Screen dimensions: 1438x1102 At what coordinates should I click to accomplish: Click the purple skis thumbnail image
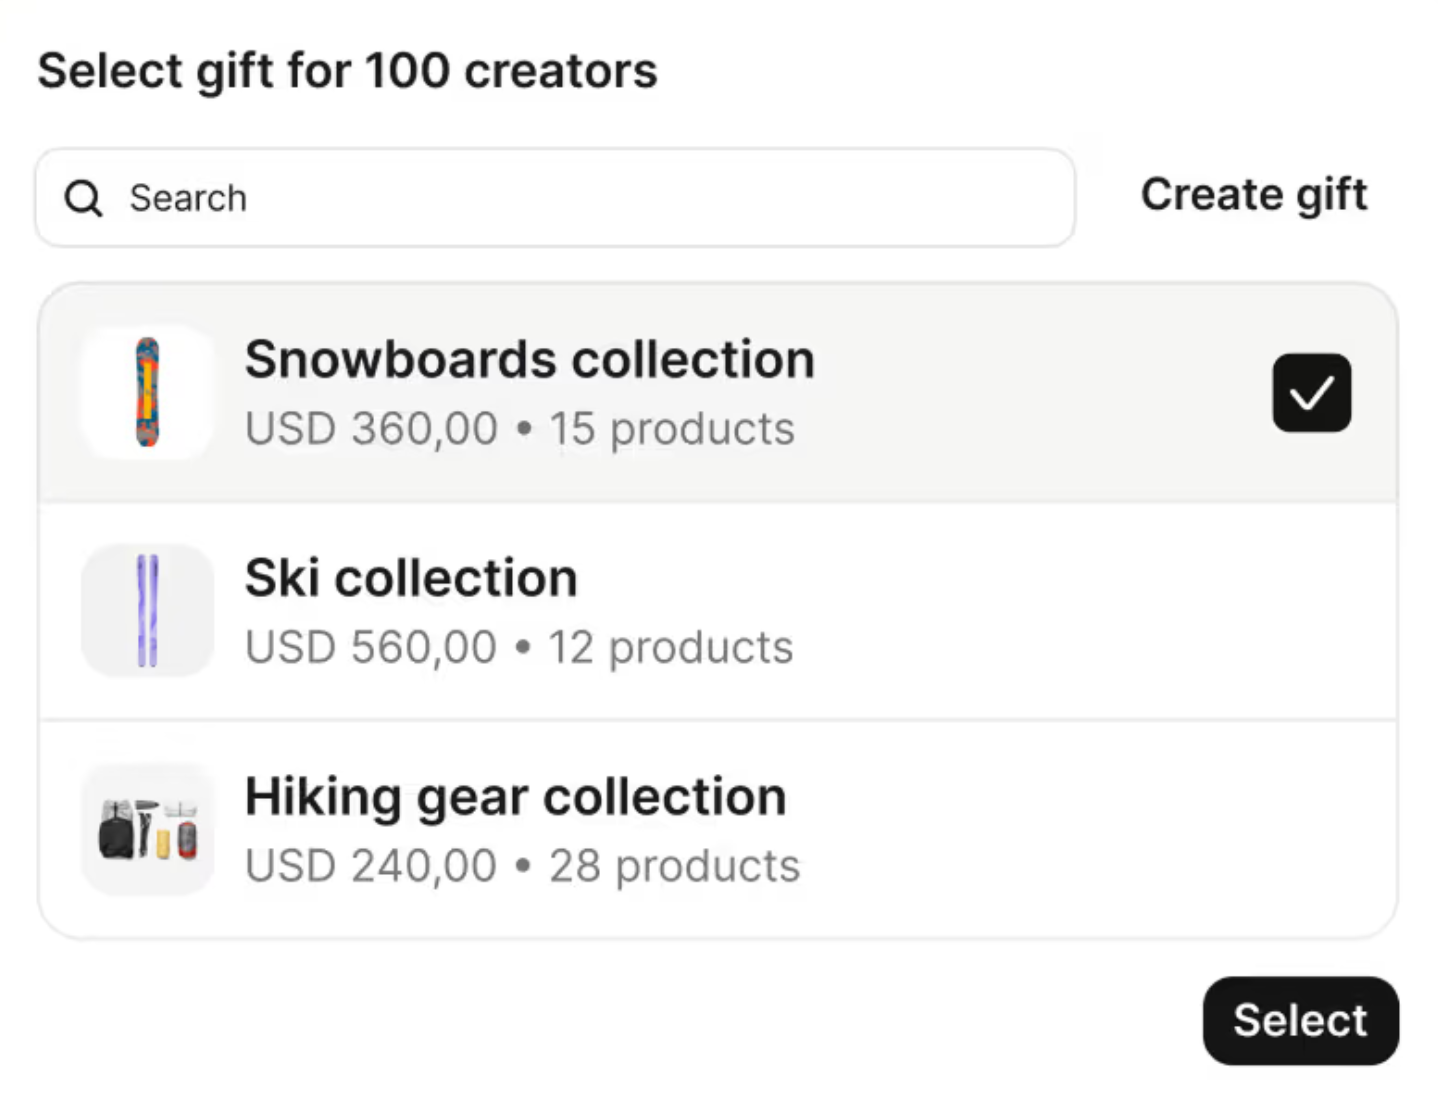[x=148, y=610]
